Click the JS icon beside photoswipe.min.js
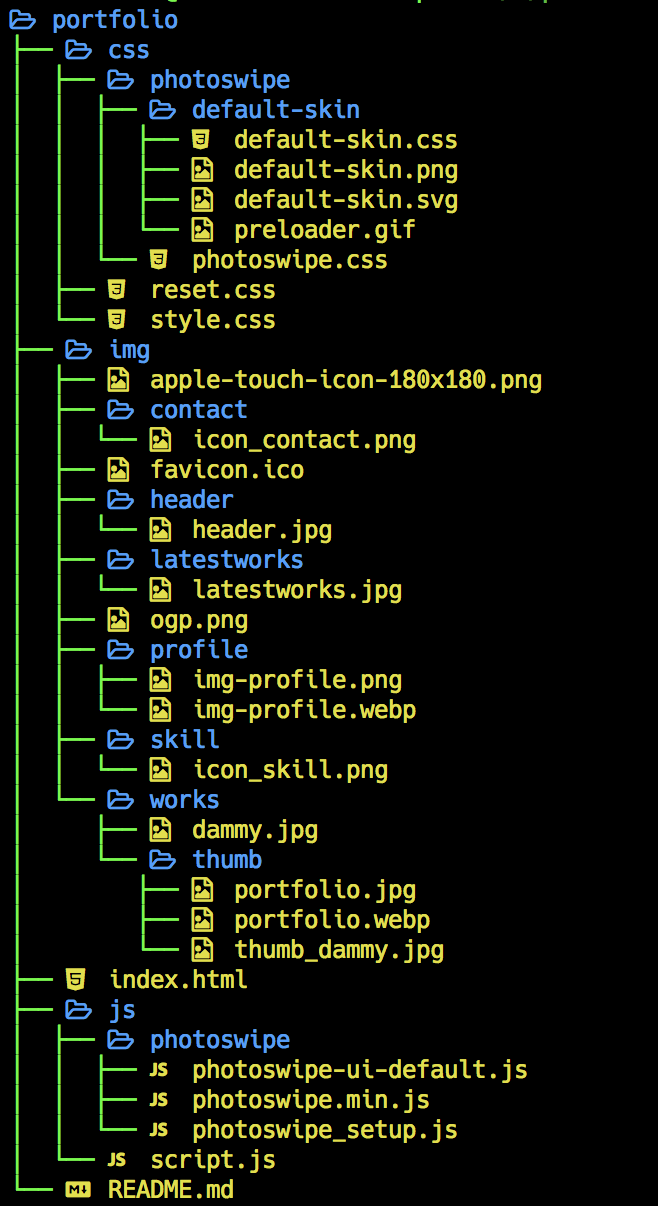This screenshot has height=1206, width=658. click(159, 1100)
